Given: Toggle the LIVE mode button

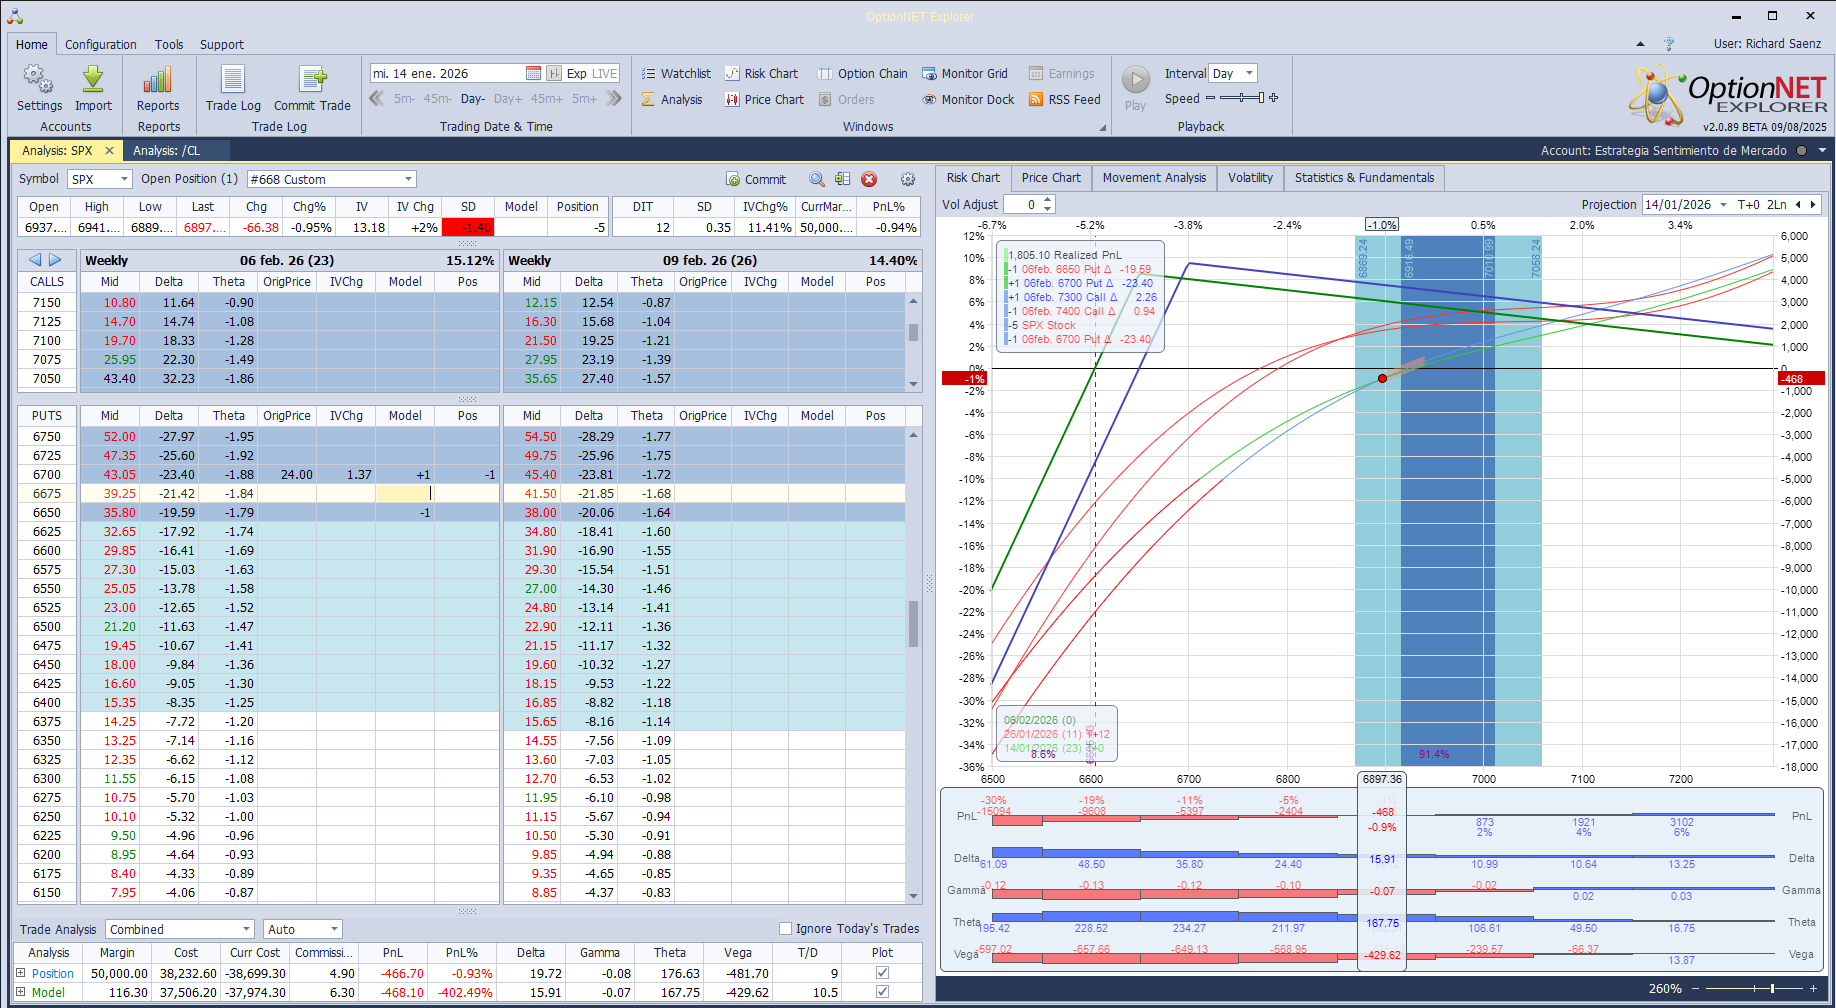Looking at the screenshot, I should tap(605, 73).
